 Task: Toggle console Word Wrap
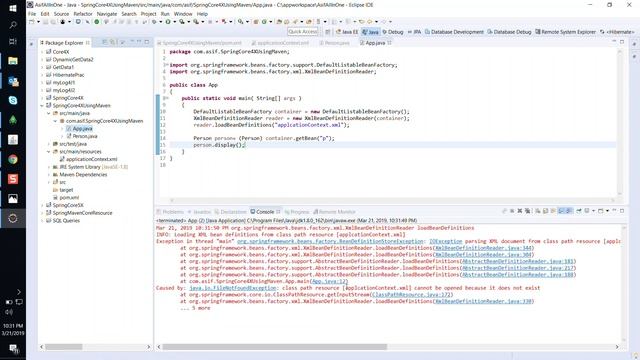pyautogui.click(x=553, y=211)
